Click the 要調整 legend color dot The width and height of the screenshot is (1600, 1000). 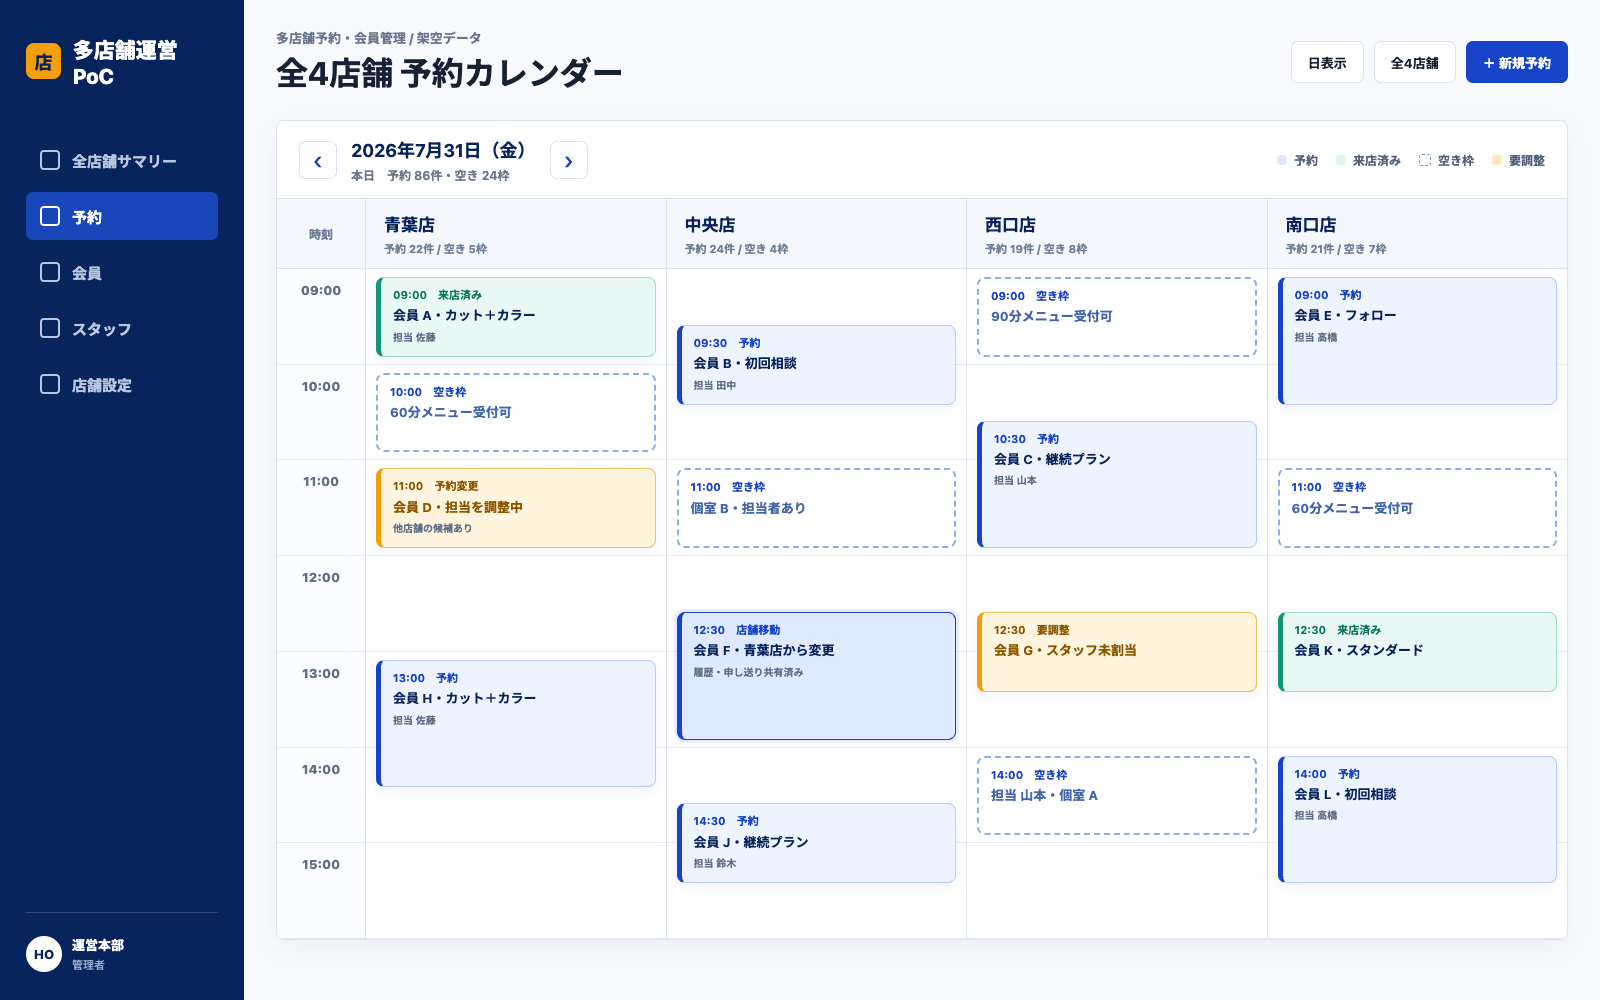[1497, 160]
